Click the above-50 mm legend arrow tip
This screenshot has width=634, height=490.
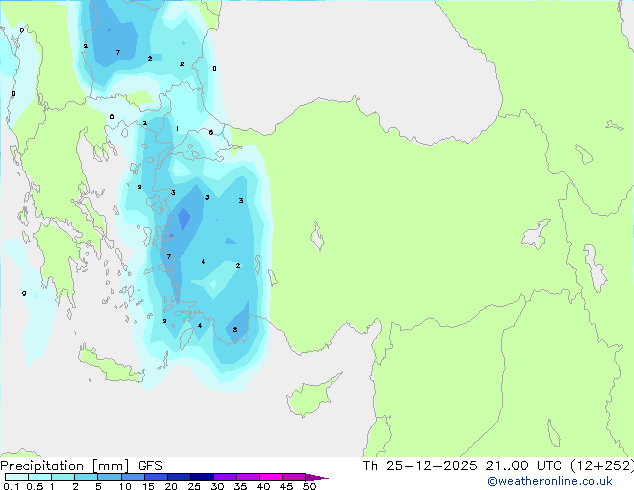pos(317,477)
